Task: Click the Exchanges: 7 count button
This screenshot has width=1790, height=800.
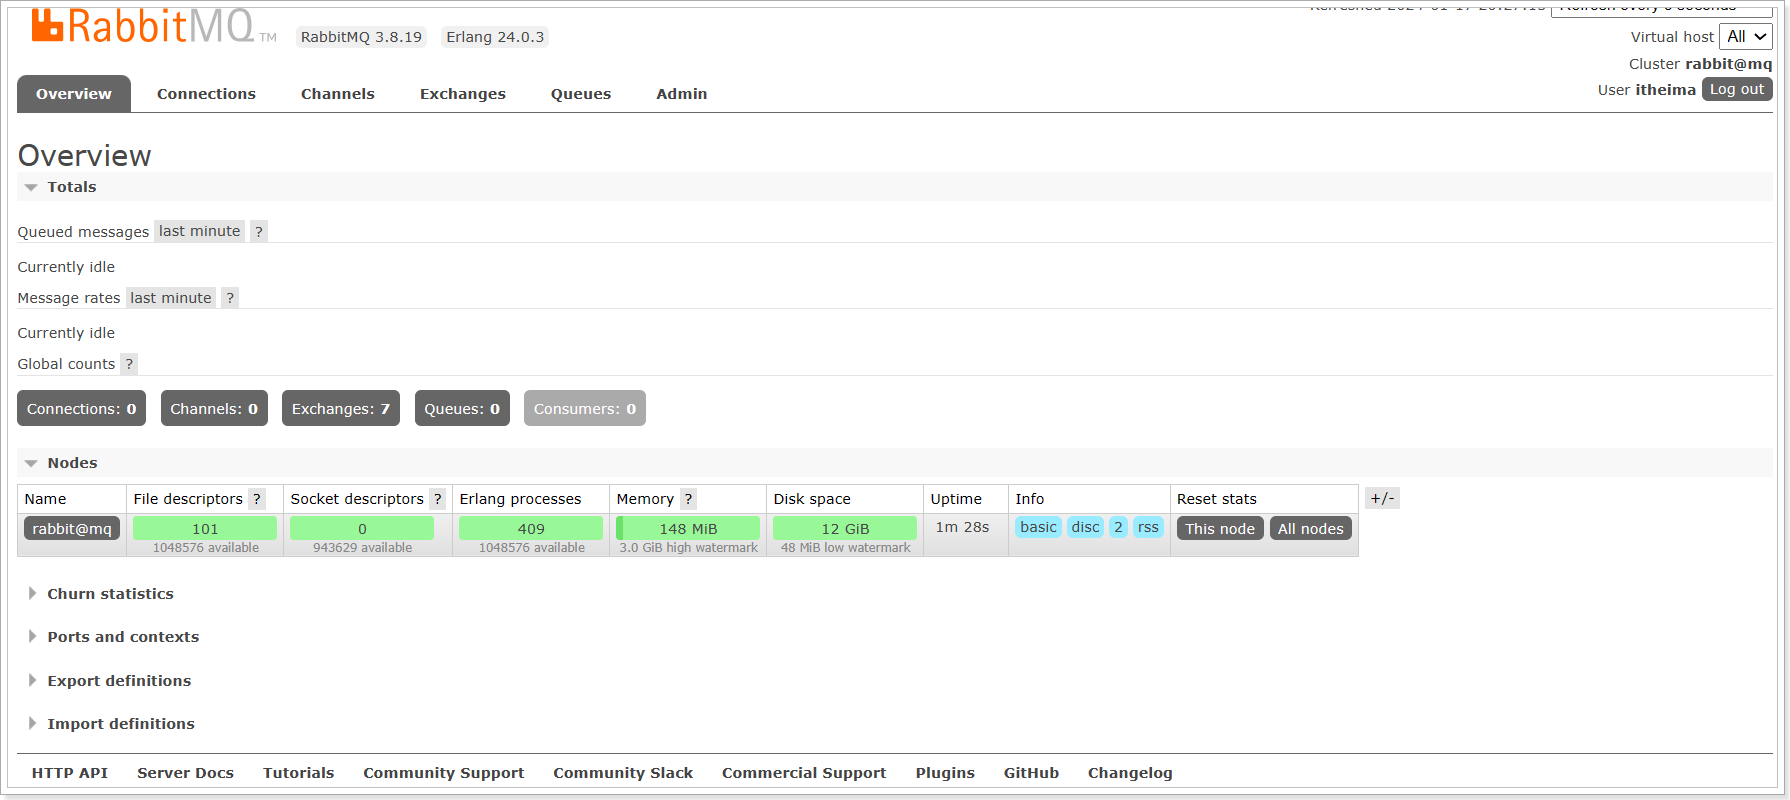Action: tap(341, 408)
